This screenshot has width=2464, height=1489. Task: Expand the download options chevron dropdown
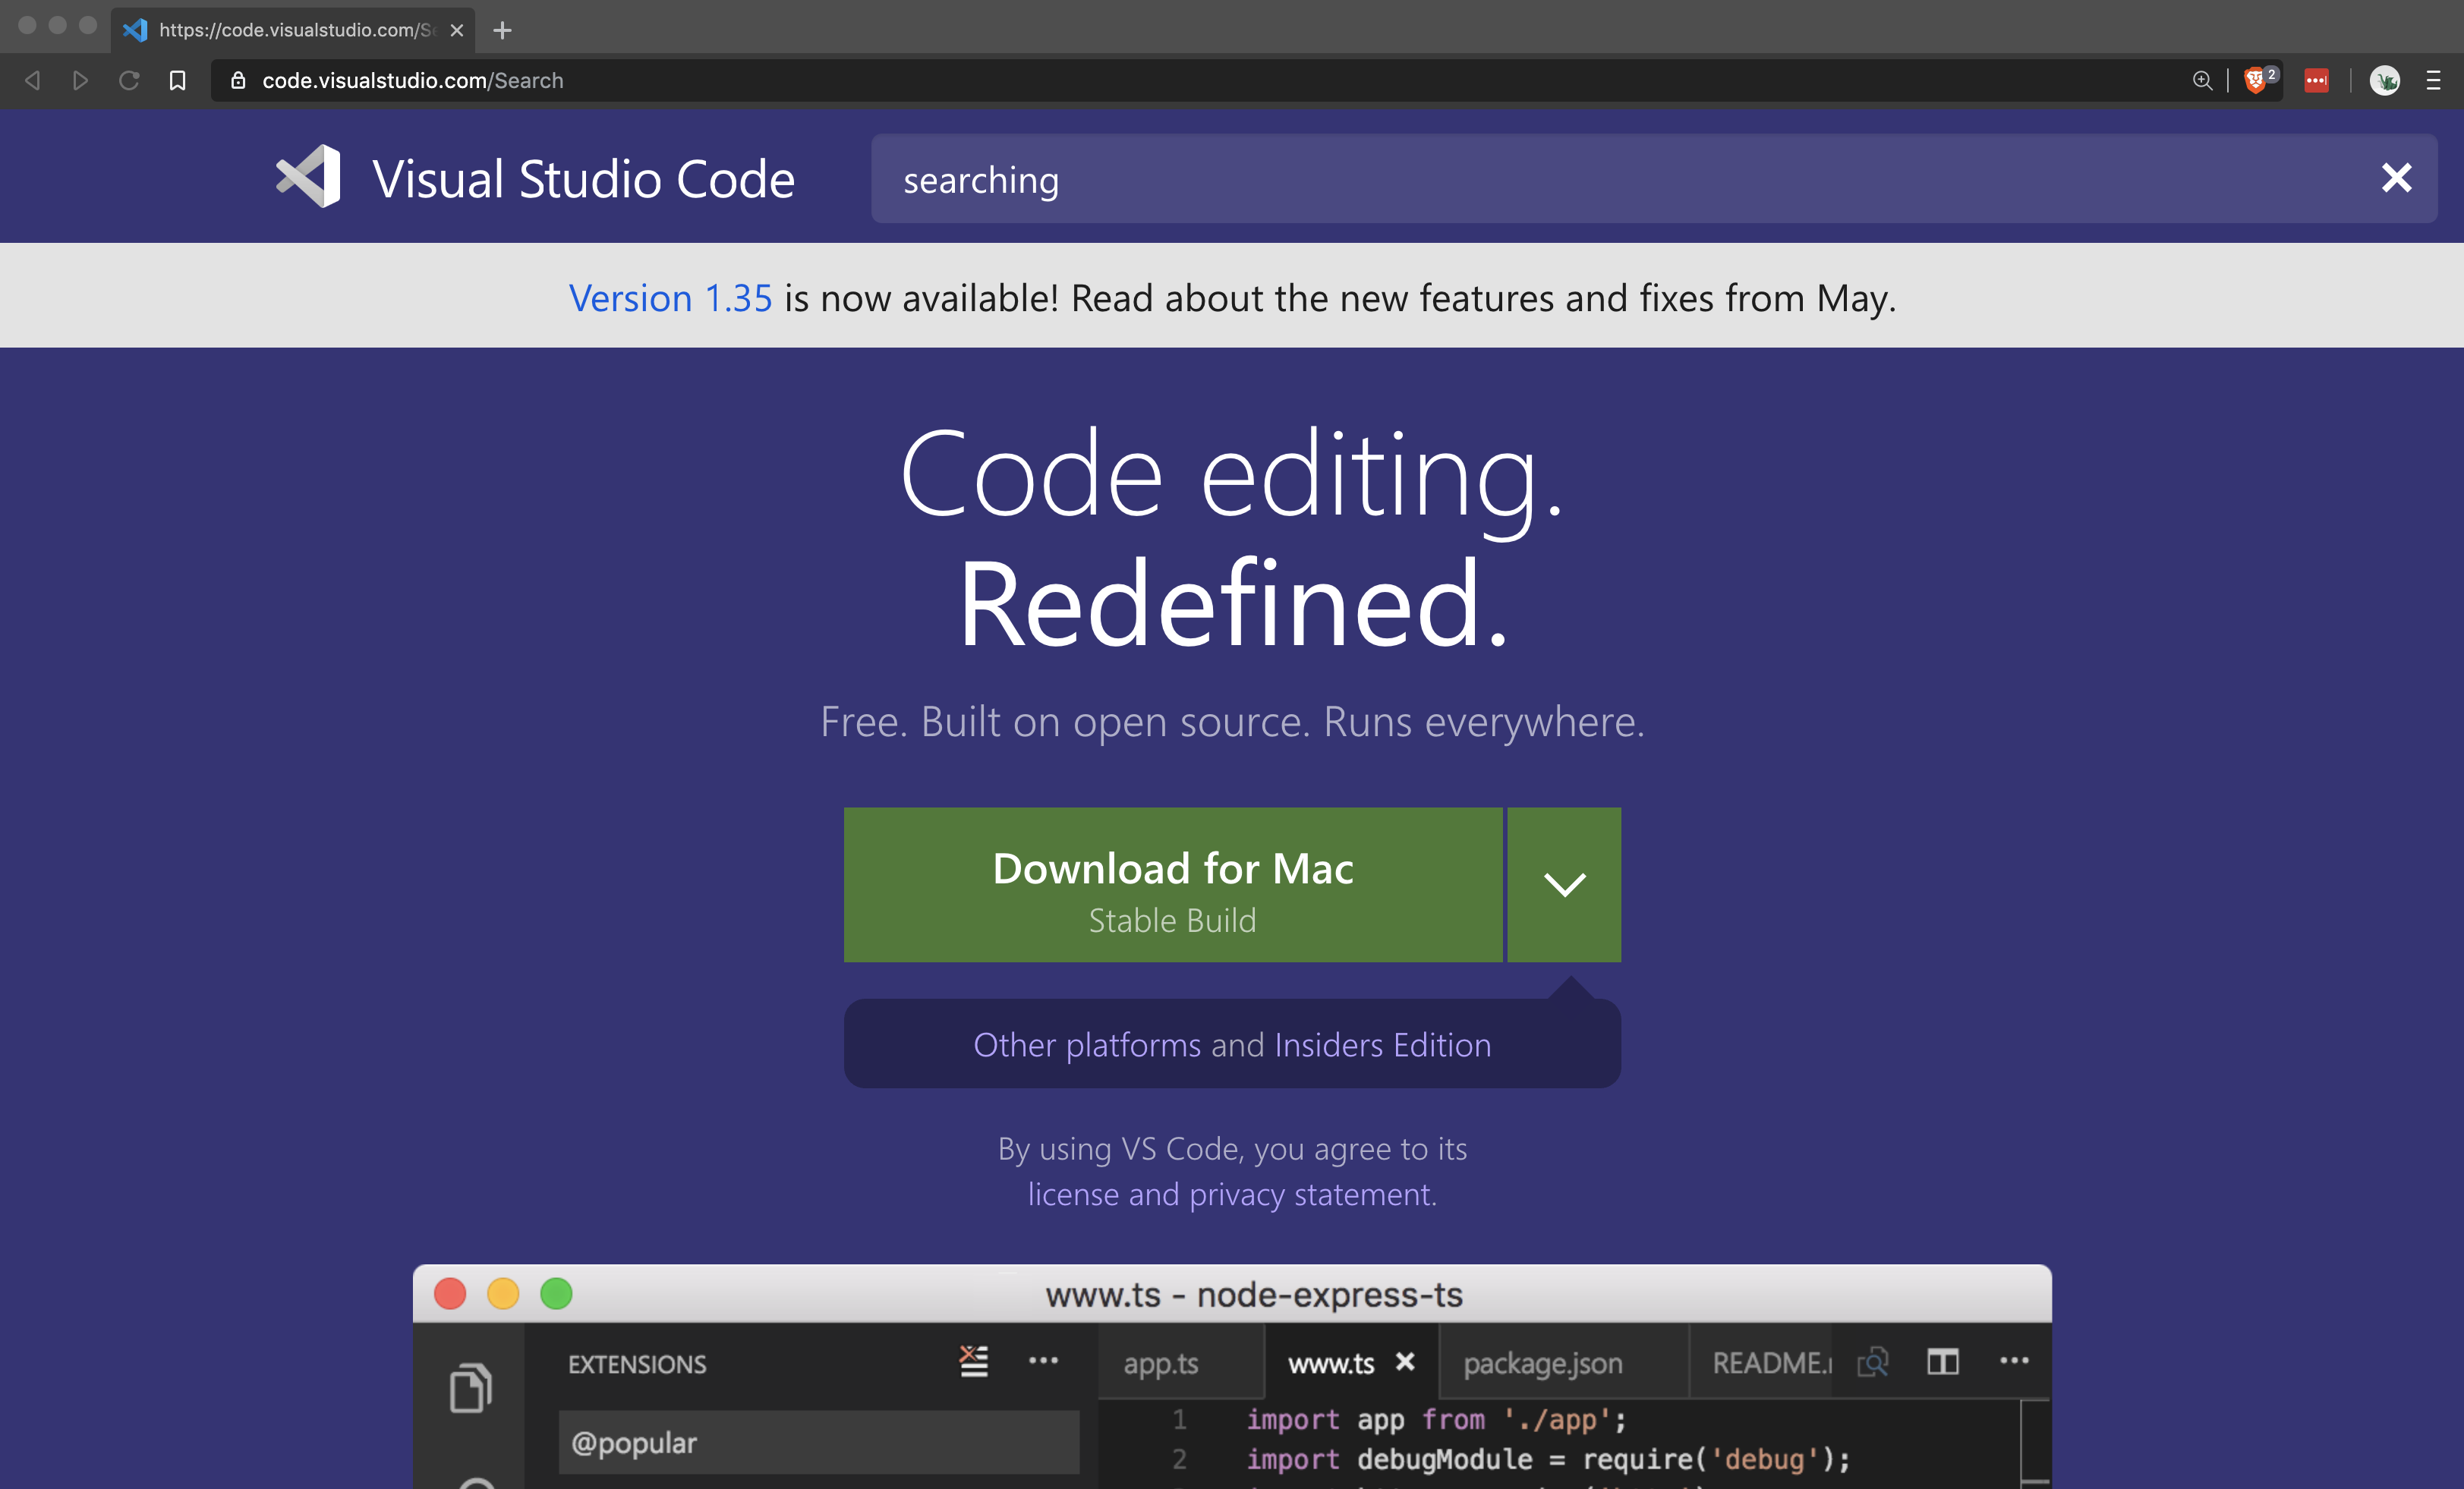point(1564,885)
